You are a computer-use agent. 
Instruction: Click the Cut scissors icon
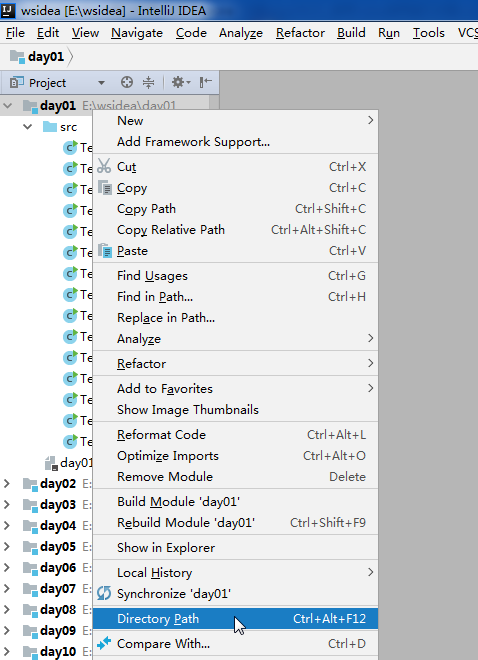104,166
